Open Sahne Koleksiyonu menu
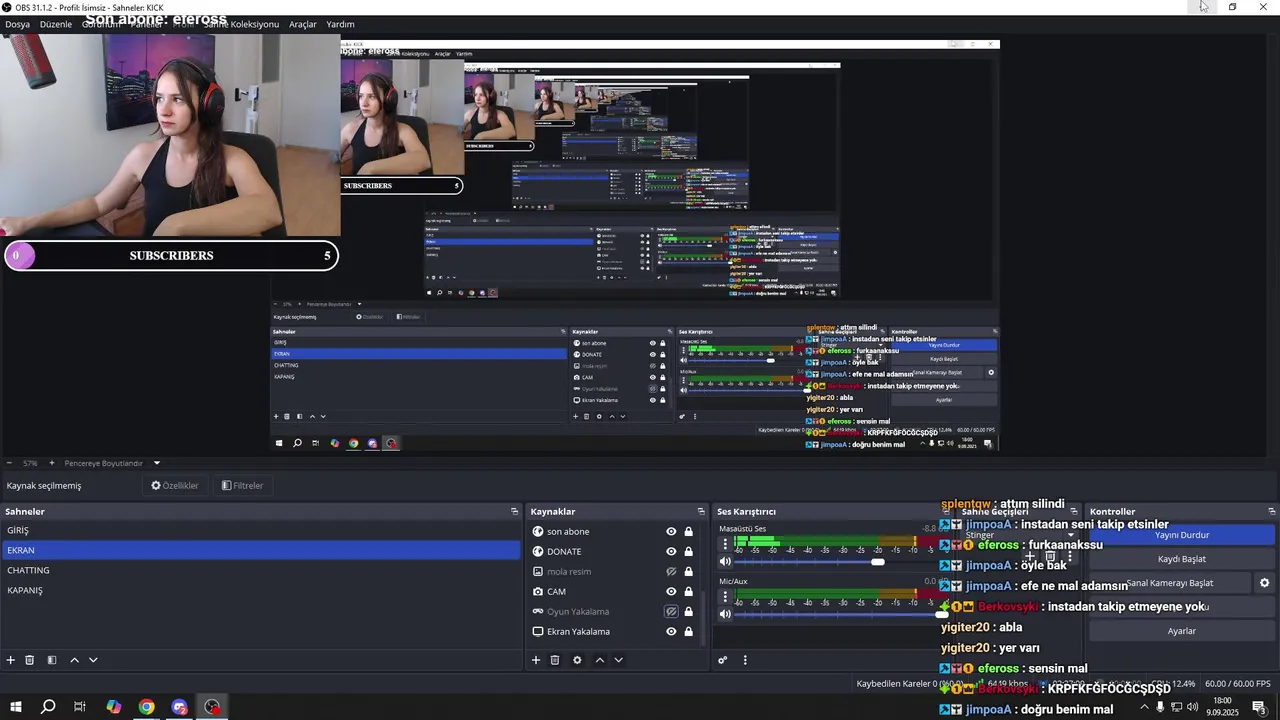 [241, 24]
